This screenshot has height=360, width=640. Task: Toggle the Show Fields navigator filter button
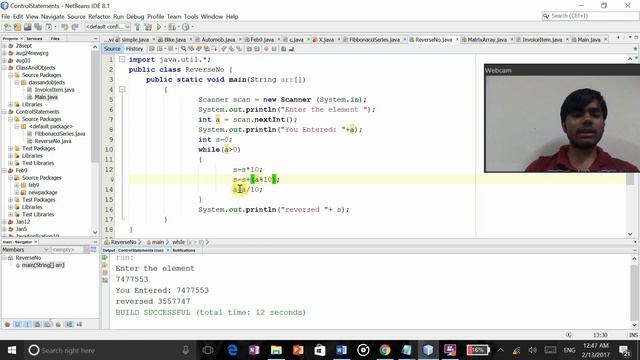(x=17, y=324)
